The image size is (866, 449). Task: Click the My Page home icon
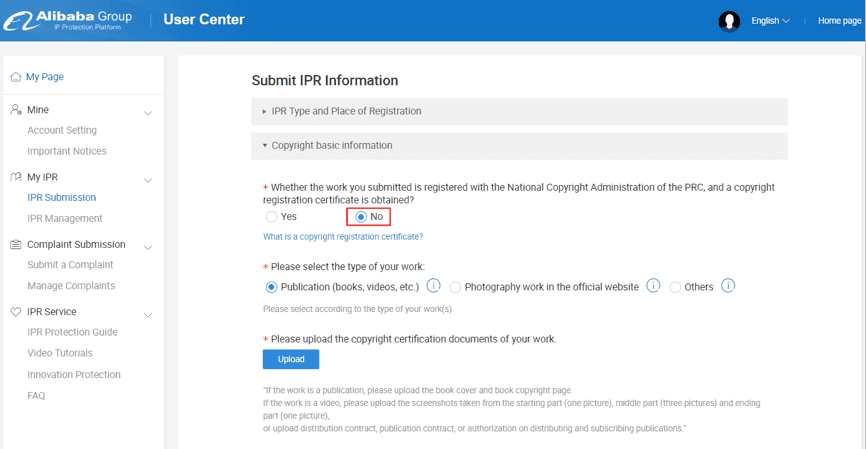(x=15, y=77)
